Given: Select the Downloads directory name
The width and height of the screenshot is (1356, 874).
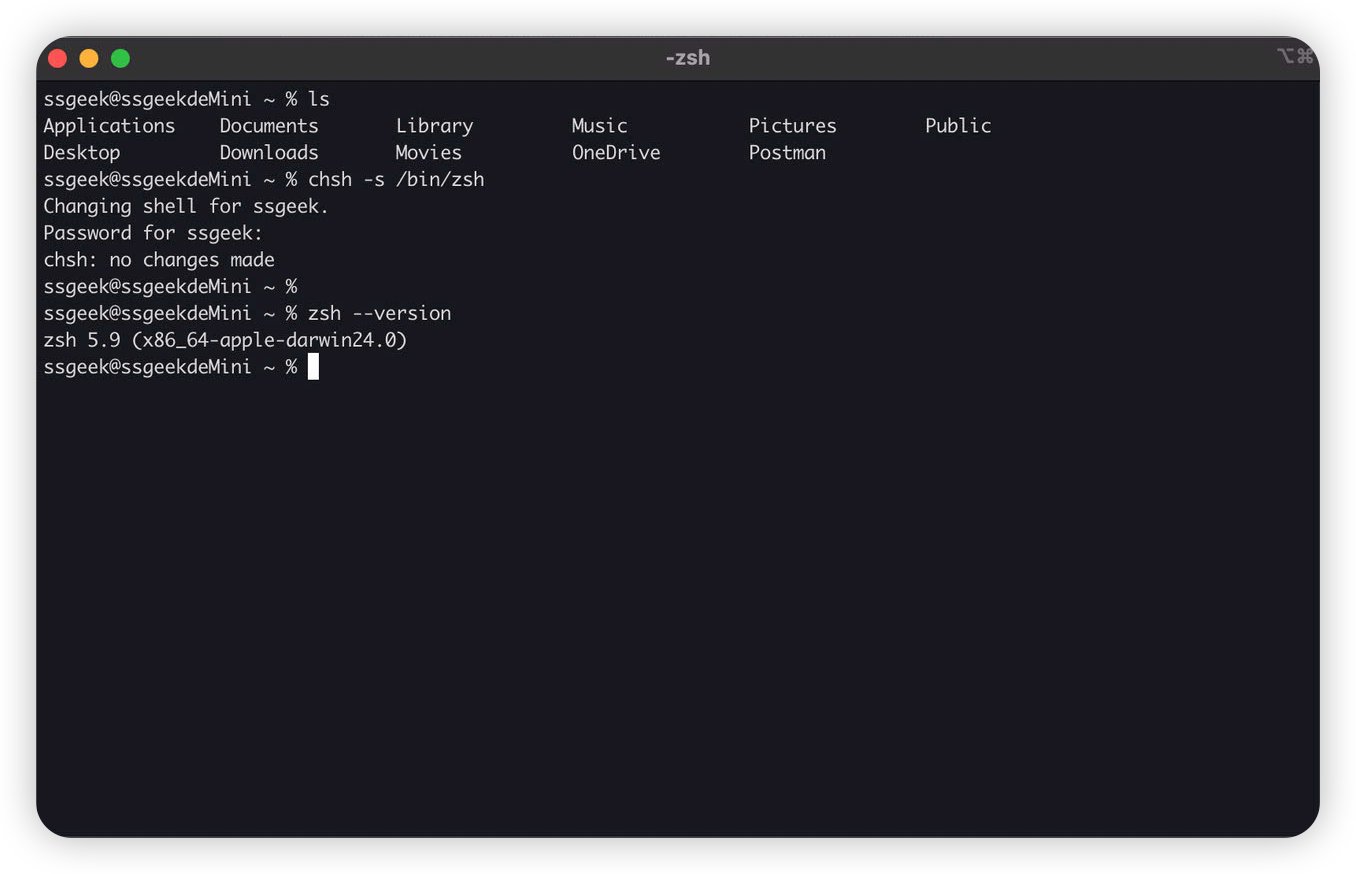Looking at the screenshot, I should [x=269, y=153].
